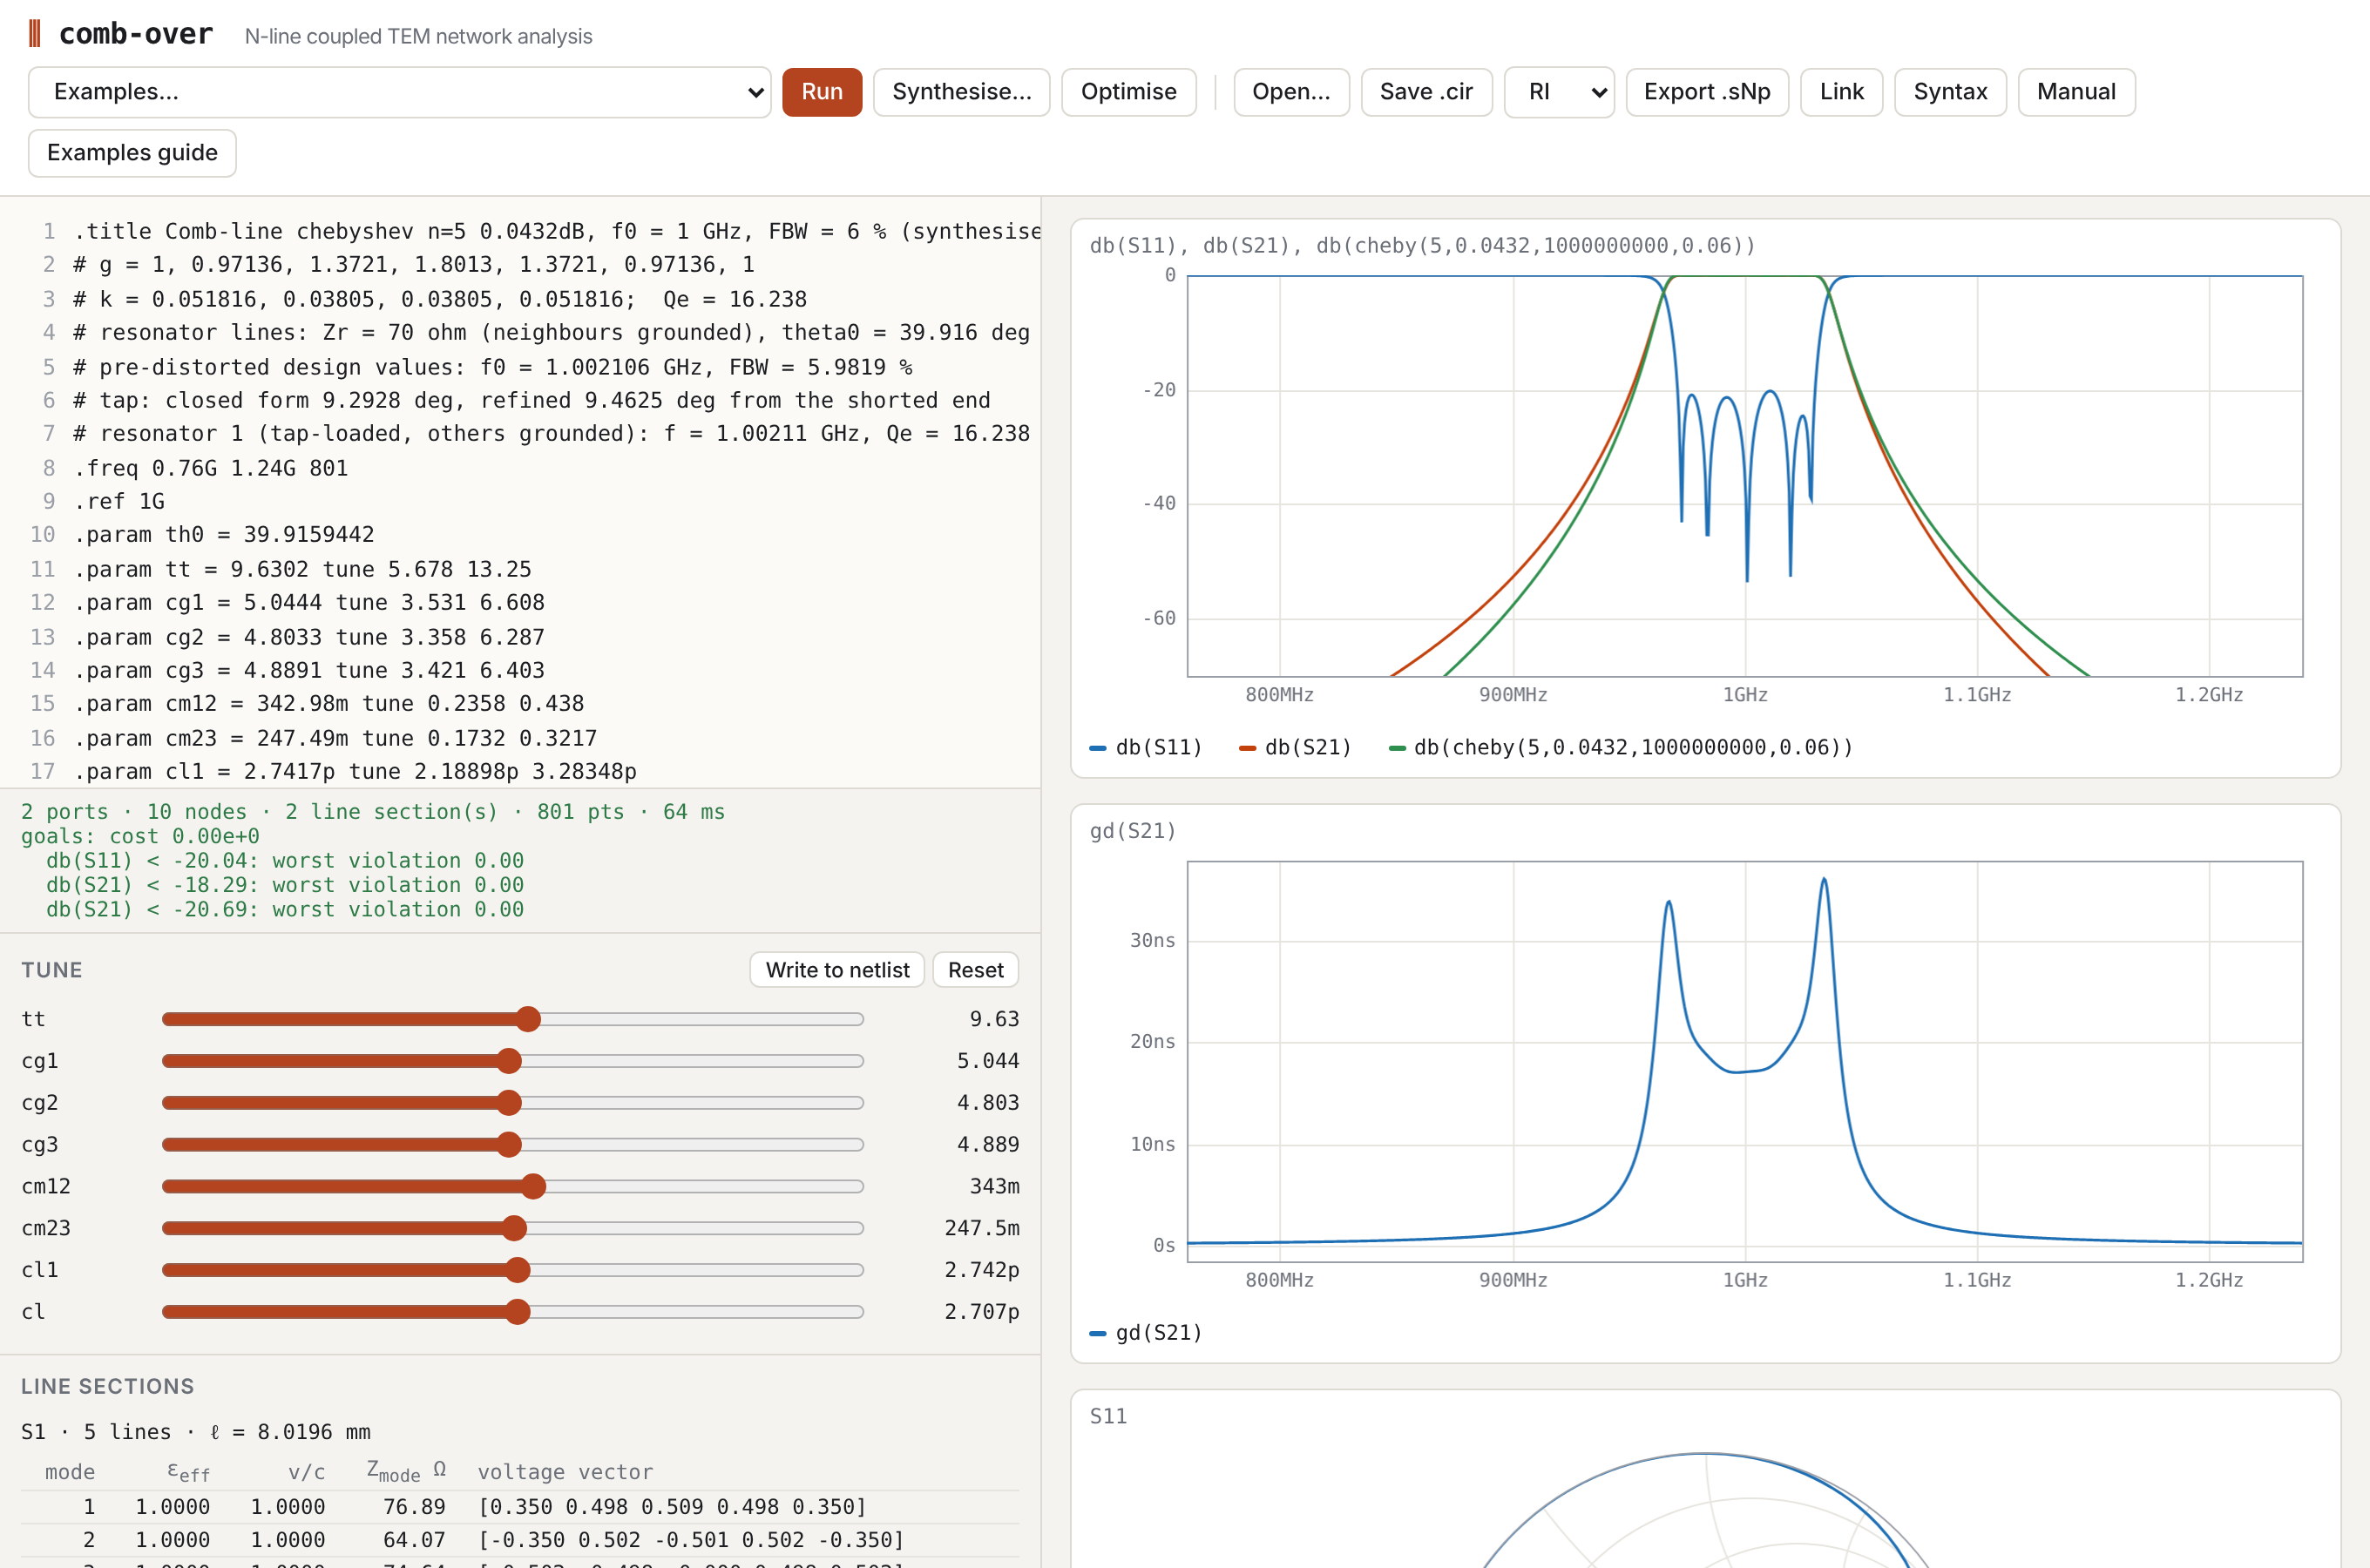Toggle db(cheby(...)) legend entry in first plot
The width and height of the screenshot is (2370, 1568).
[1620, 747]
